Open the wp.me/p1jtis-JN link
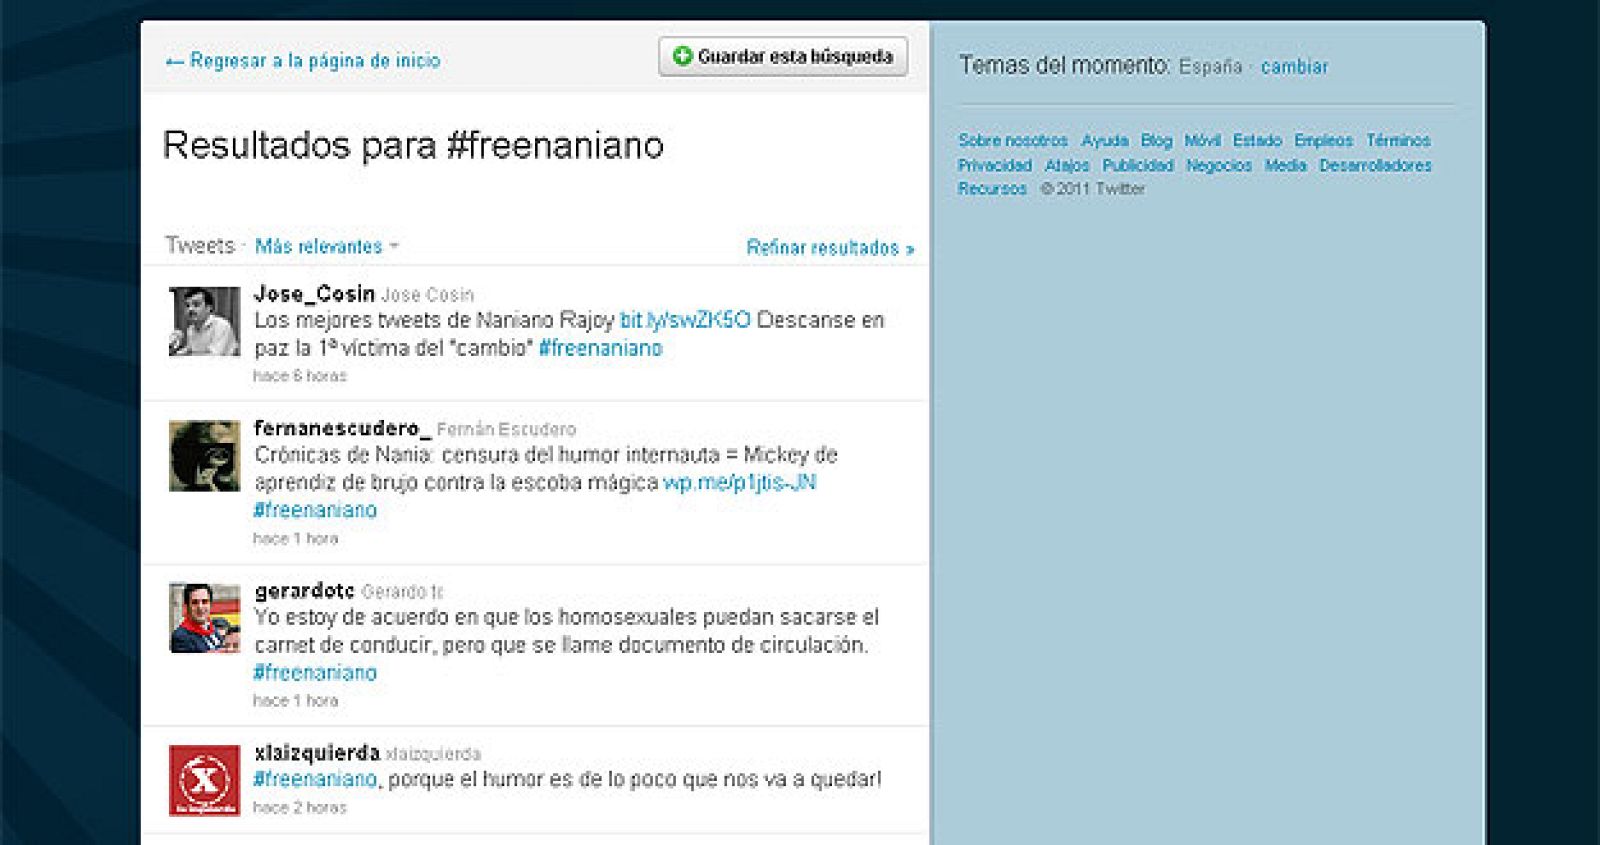The image size is (1600, 845). pos(739,482)
